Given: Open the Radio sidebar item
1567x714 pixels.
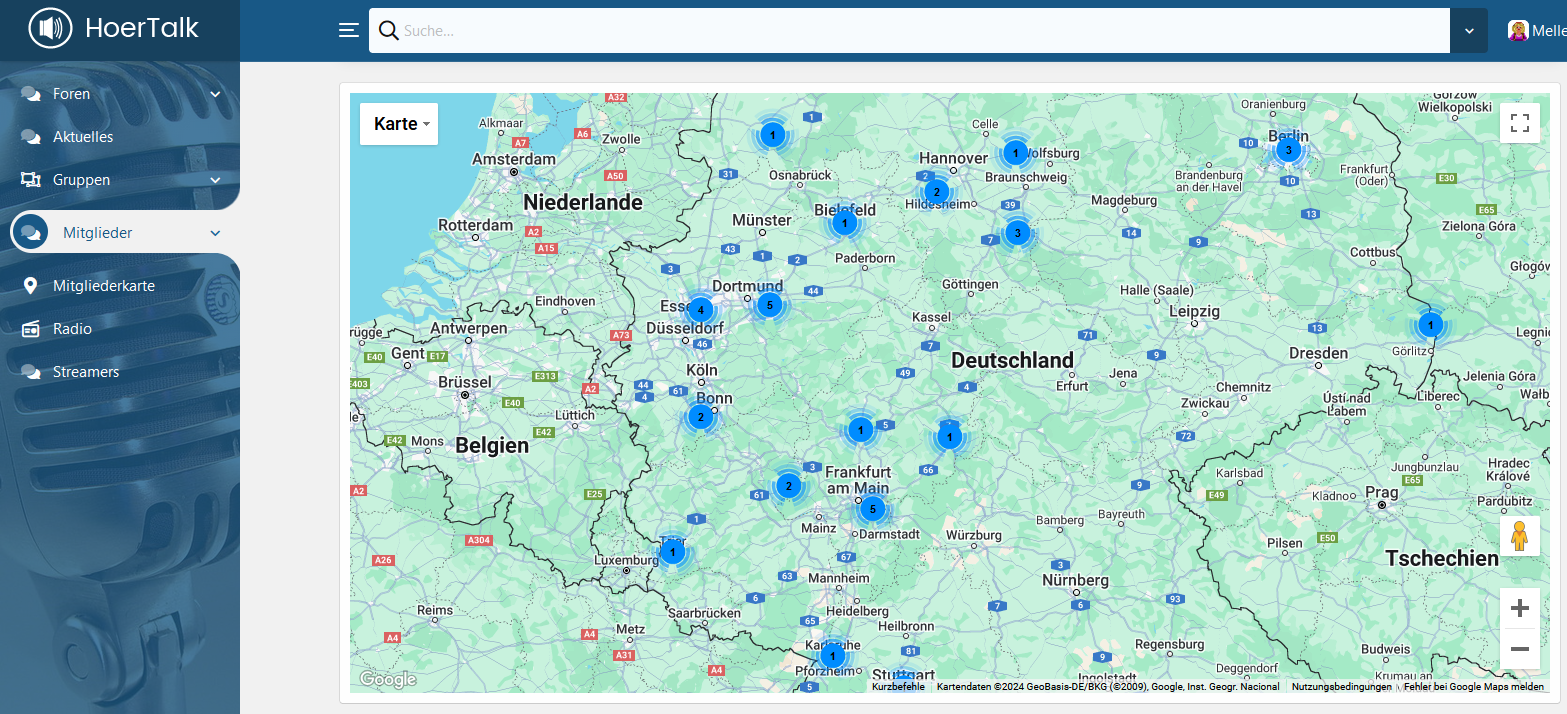Looking at the screenshot, I should [x=72, y=329].
